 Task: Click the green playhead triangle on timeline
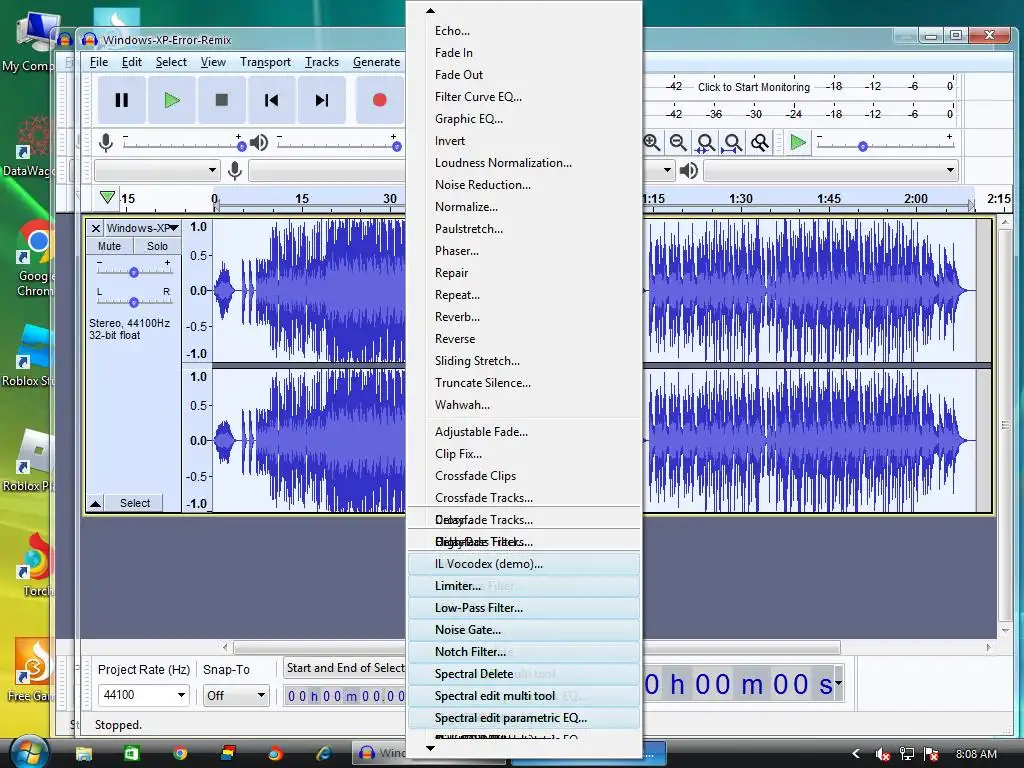coord(108,197)
